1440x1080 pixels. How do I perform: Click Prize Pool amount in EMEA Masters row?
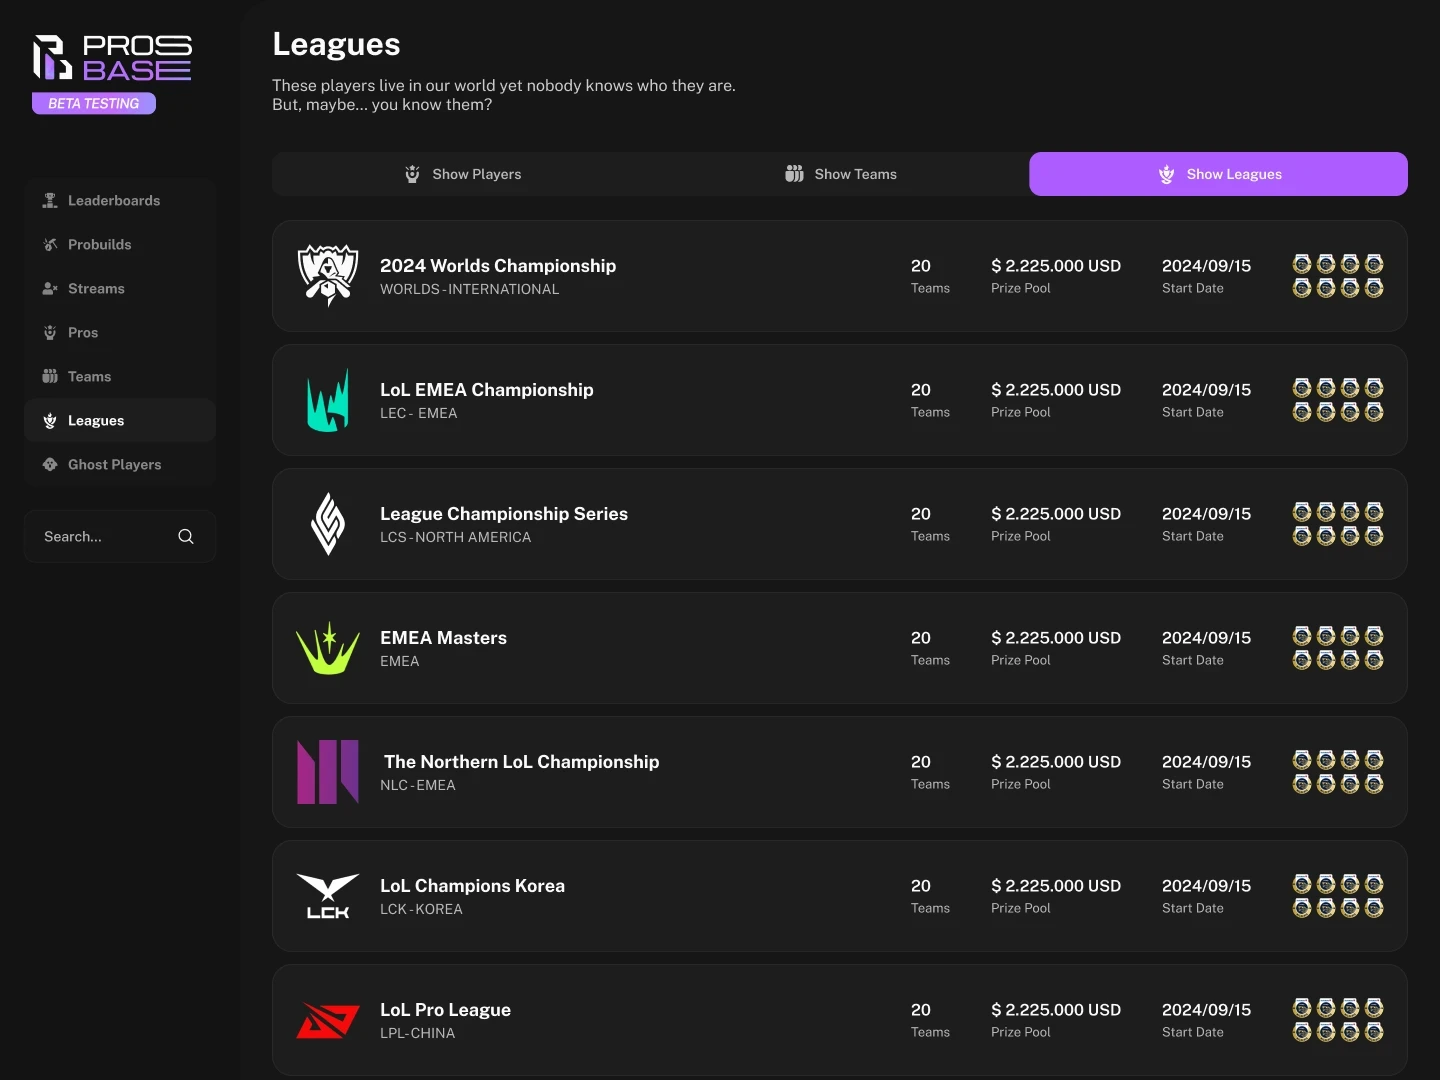pos(1056,638)
